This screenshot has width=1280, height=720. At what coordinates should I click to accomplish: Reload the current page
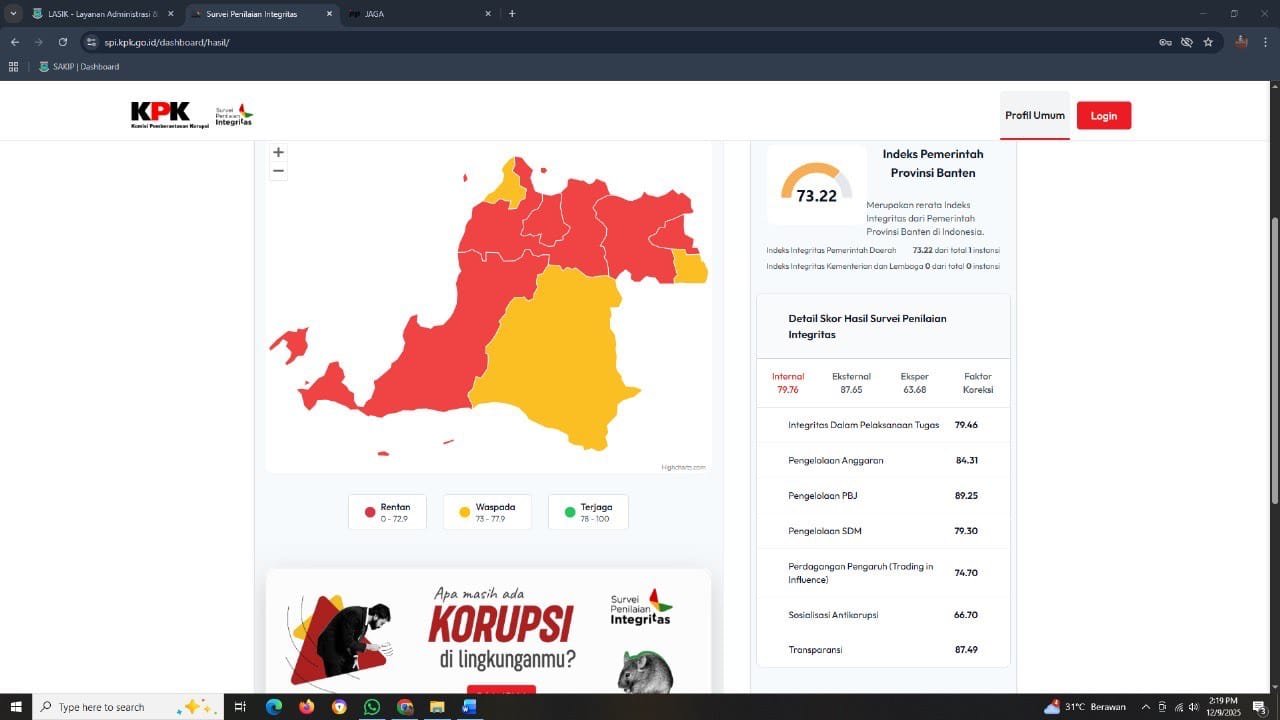(x=62, y=42)
